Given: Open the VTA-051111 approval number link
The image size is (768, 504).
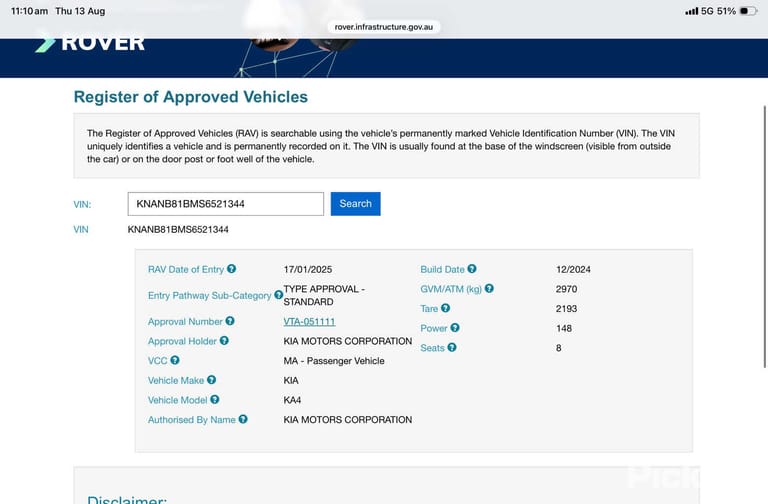Looking at the screenshot, I should [x=310, y=322].
